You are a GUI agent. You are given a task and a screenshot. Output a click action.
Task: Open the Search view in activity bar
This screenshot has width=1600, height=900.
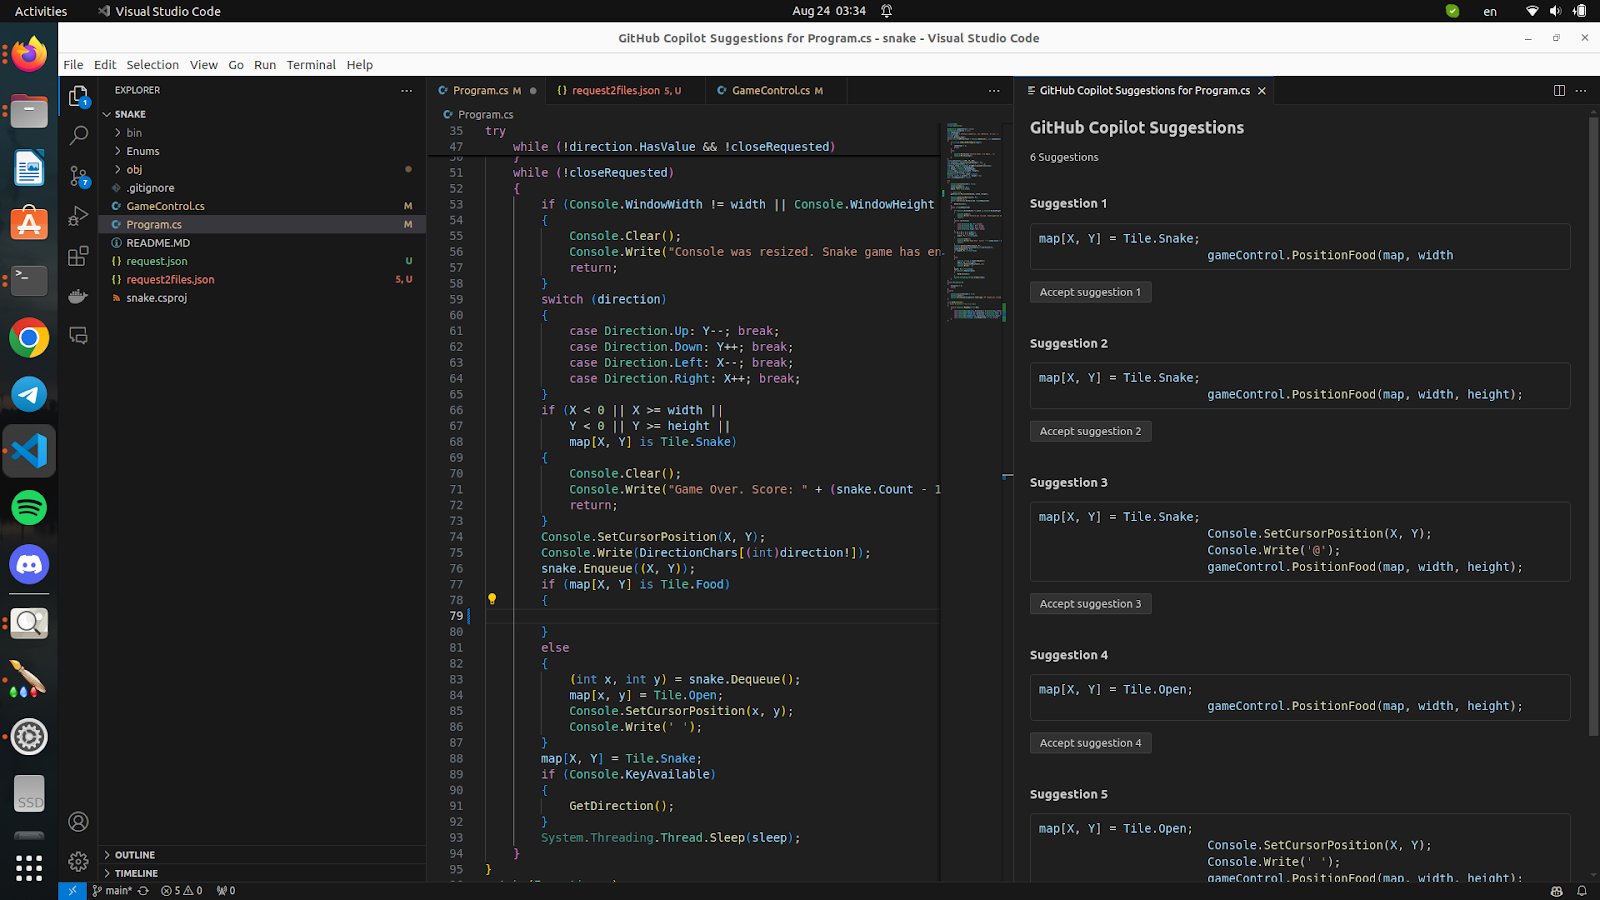78,135
